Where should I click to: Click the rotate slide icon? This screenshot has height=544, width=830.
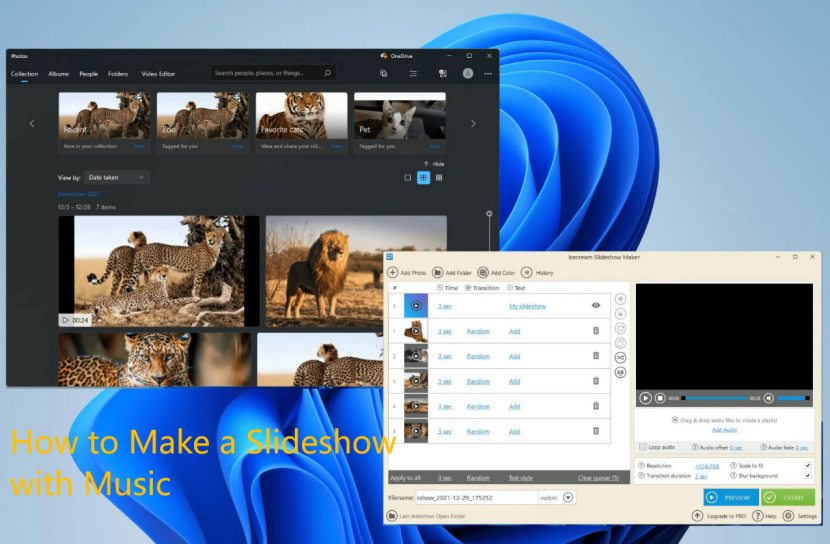[620, 328]
